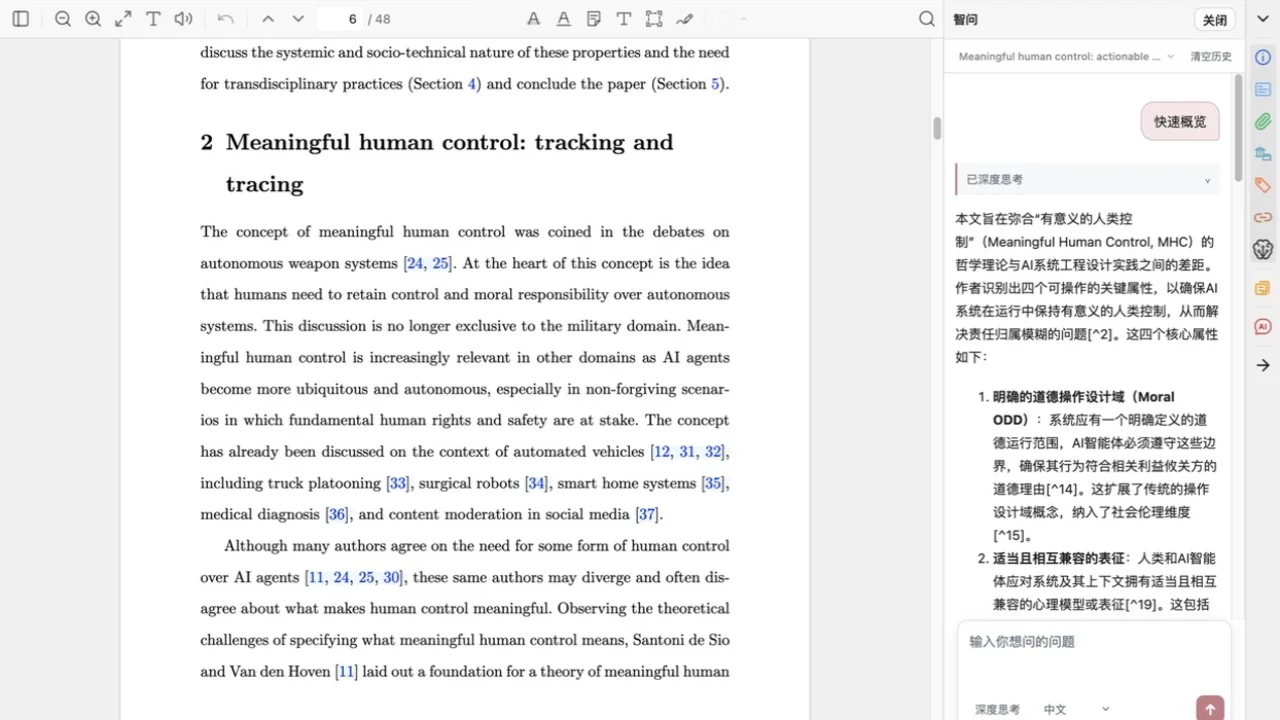The height and width of the screenshot is (720, 1280).
Task: Select the text cursor tool left of speaker
Action: (153, 19)
